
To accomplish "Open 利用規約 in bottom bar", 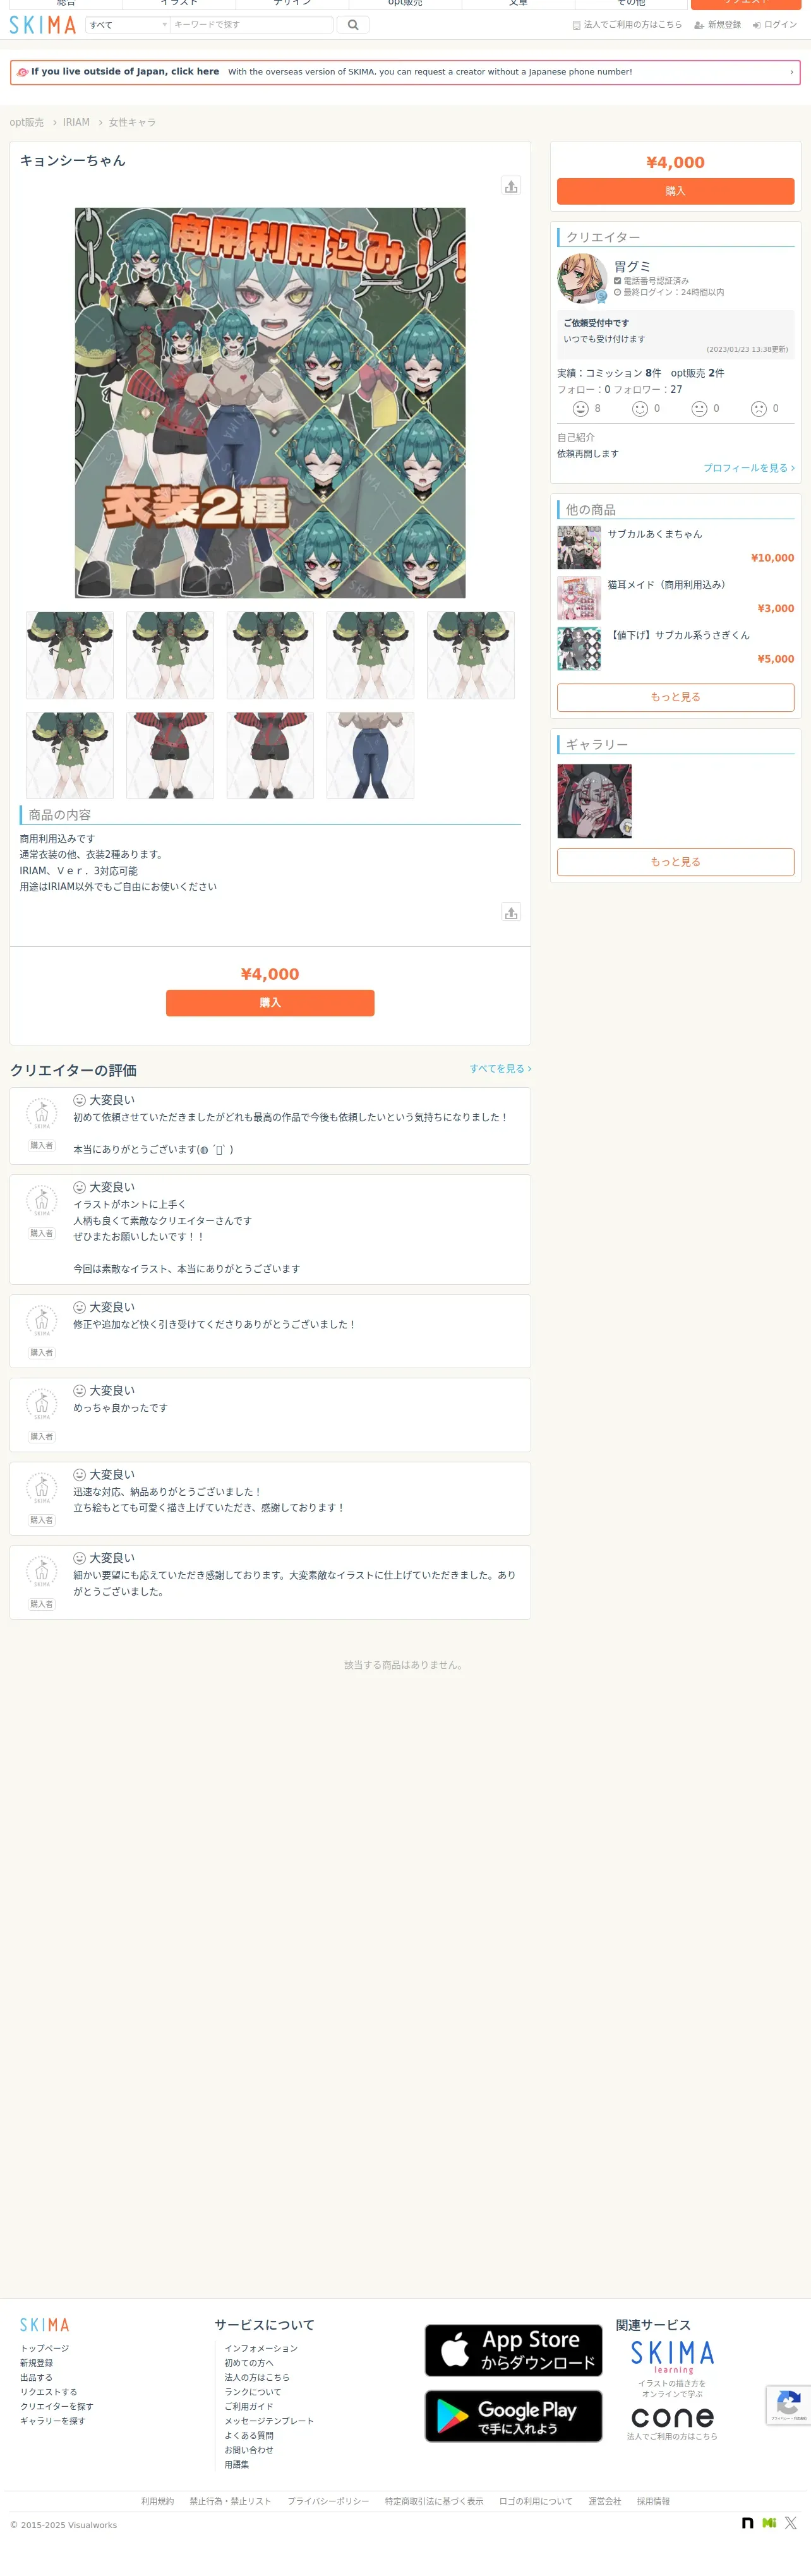I will (157, 2501).
